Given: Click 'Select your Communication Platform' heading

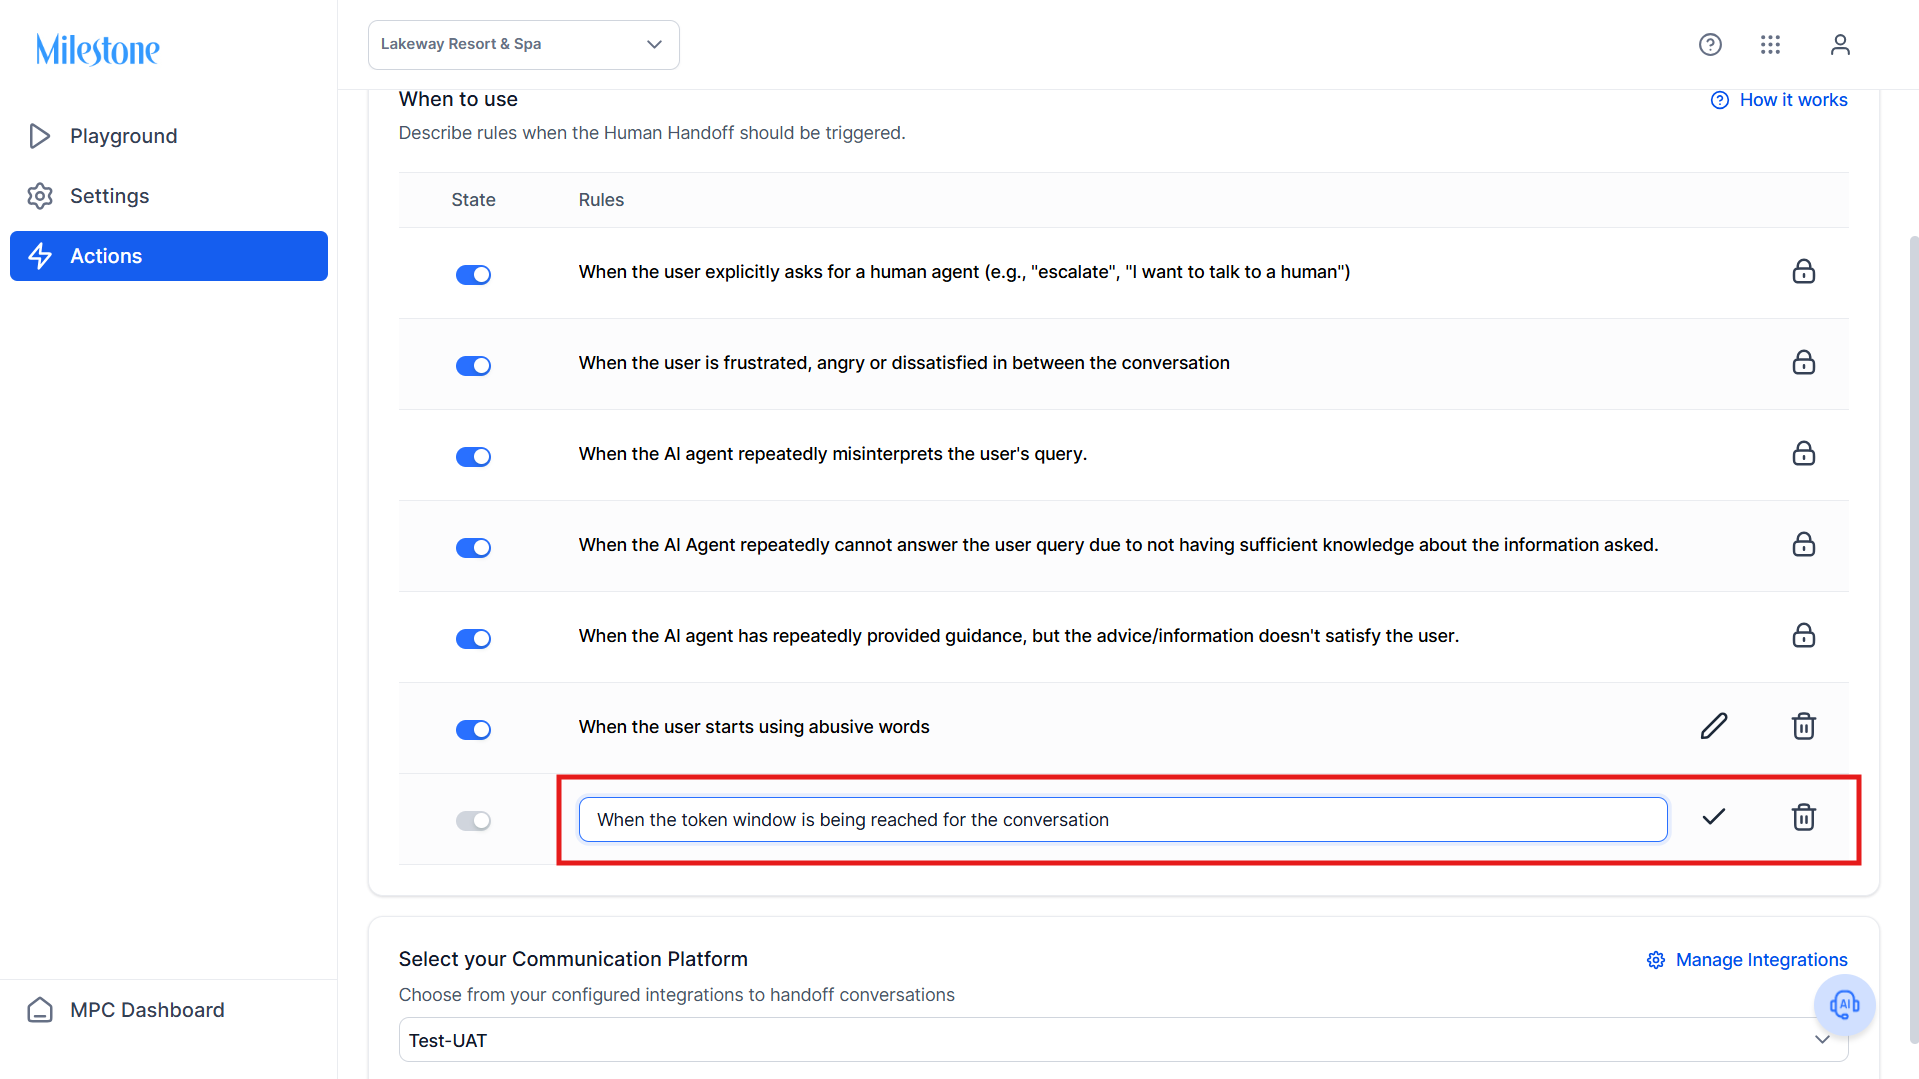Looking at the screenshot, I should click(573, 959).
